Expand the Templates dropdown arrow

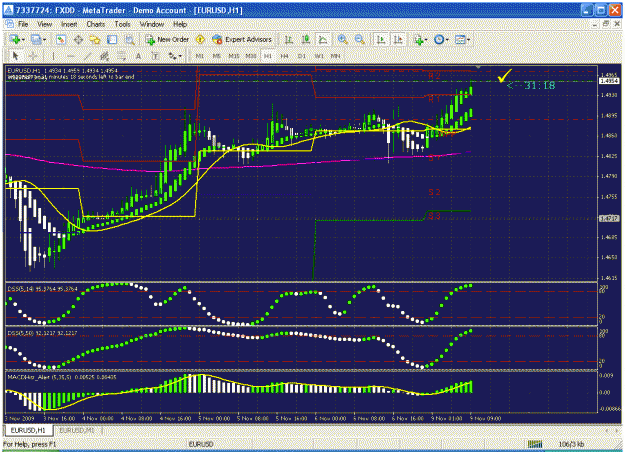point(468,40)
